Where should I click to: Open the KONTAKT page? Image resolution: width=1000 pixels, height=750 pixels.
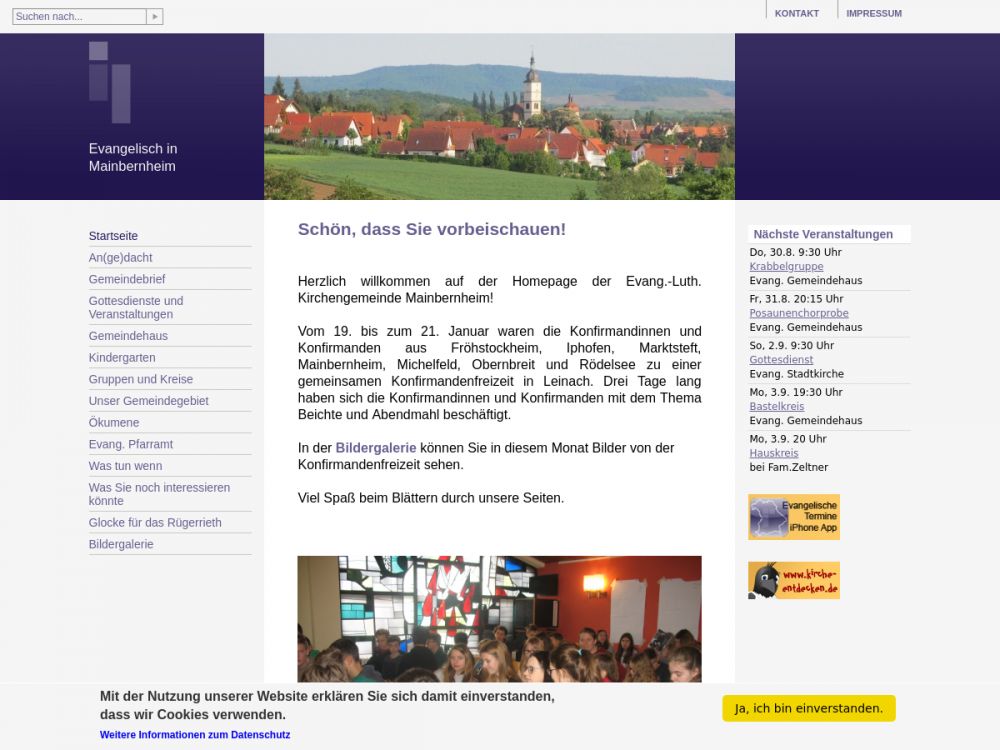tap(796, 14)
